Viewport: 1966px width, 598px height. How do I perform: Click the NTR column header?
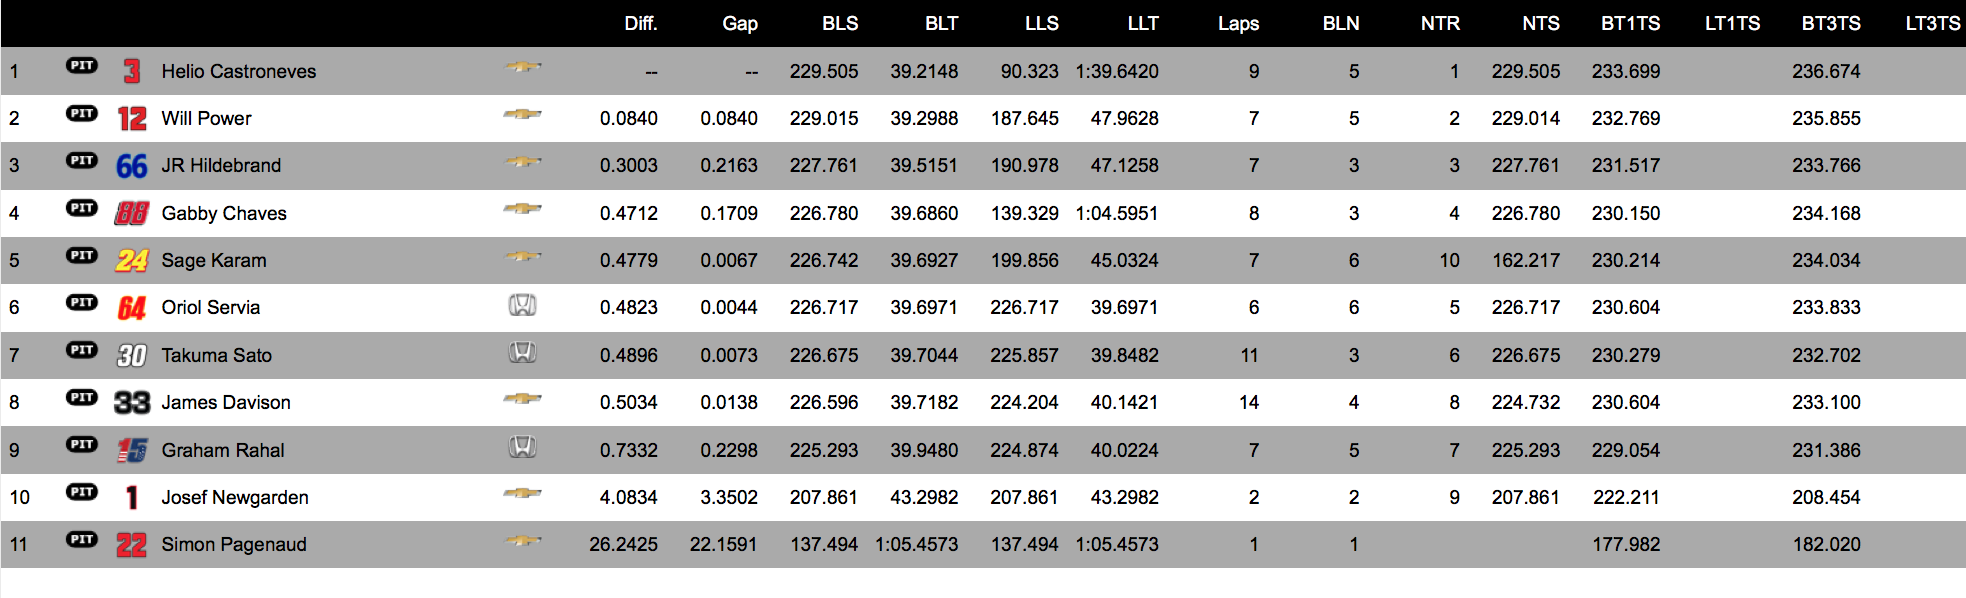(1440, 24)
